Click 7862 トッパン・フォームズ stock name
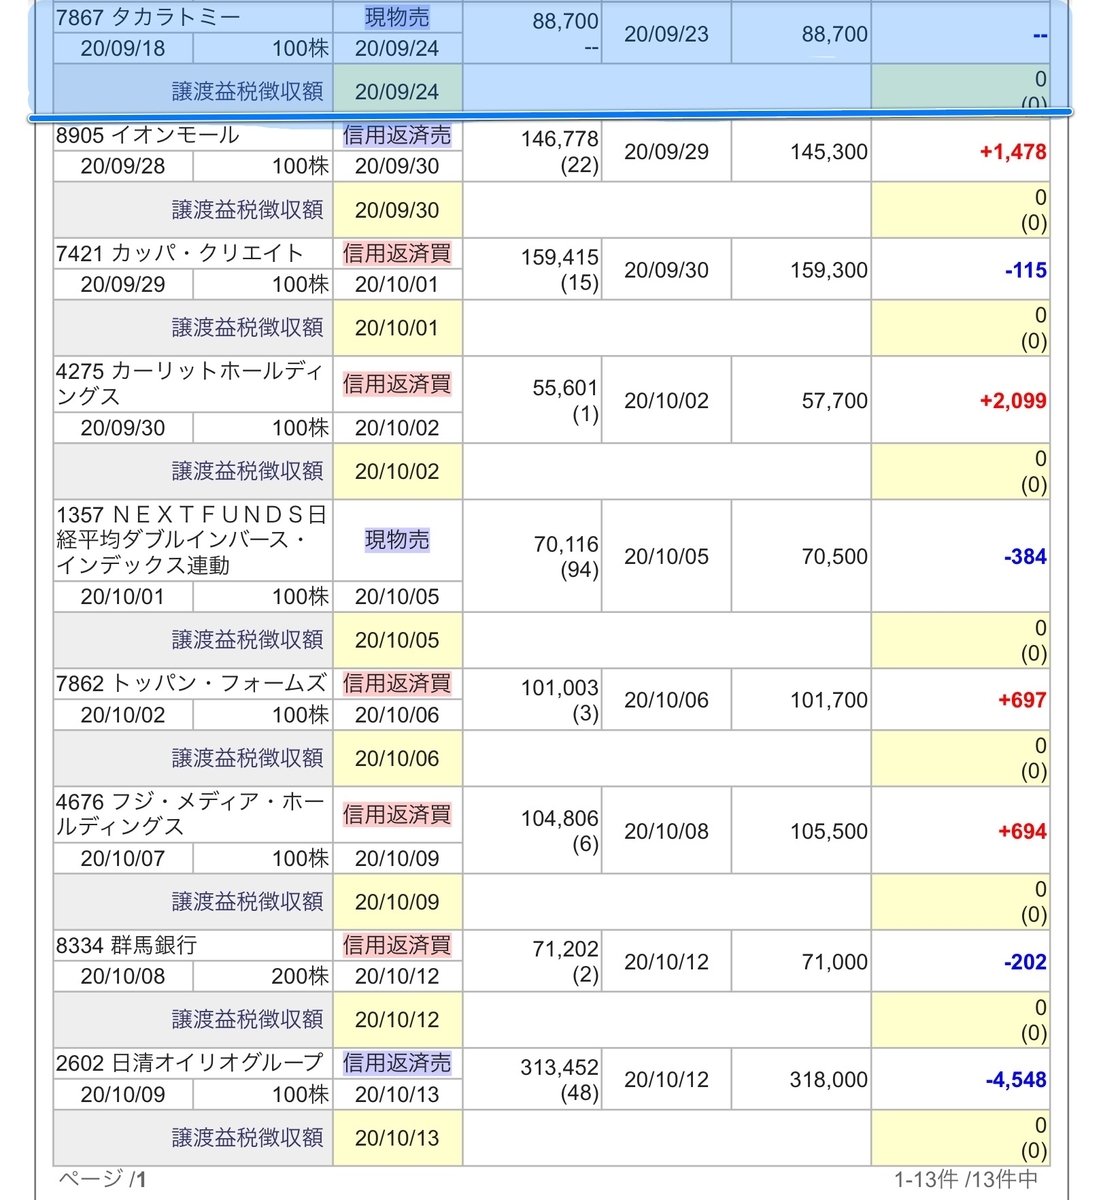The width and height of the screenshot is (1101, 1200). 191,684
